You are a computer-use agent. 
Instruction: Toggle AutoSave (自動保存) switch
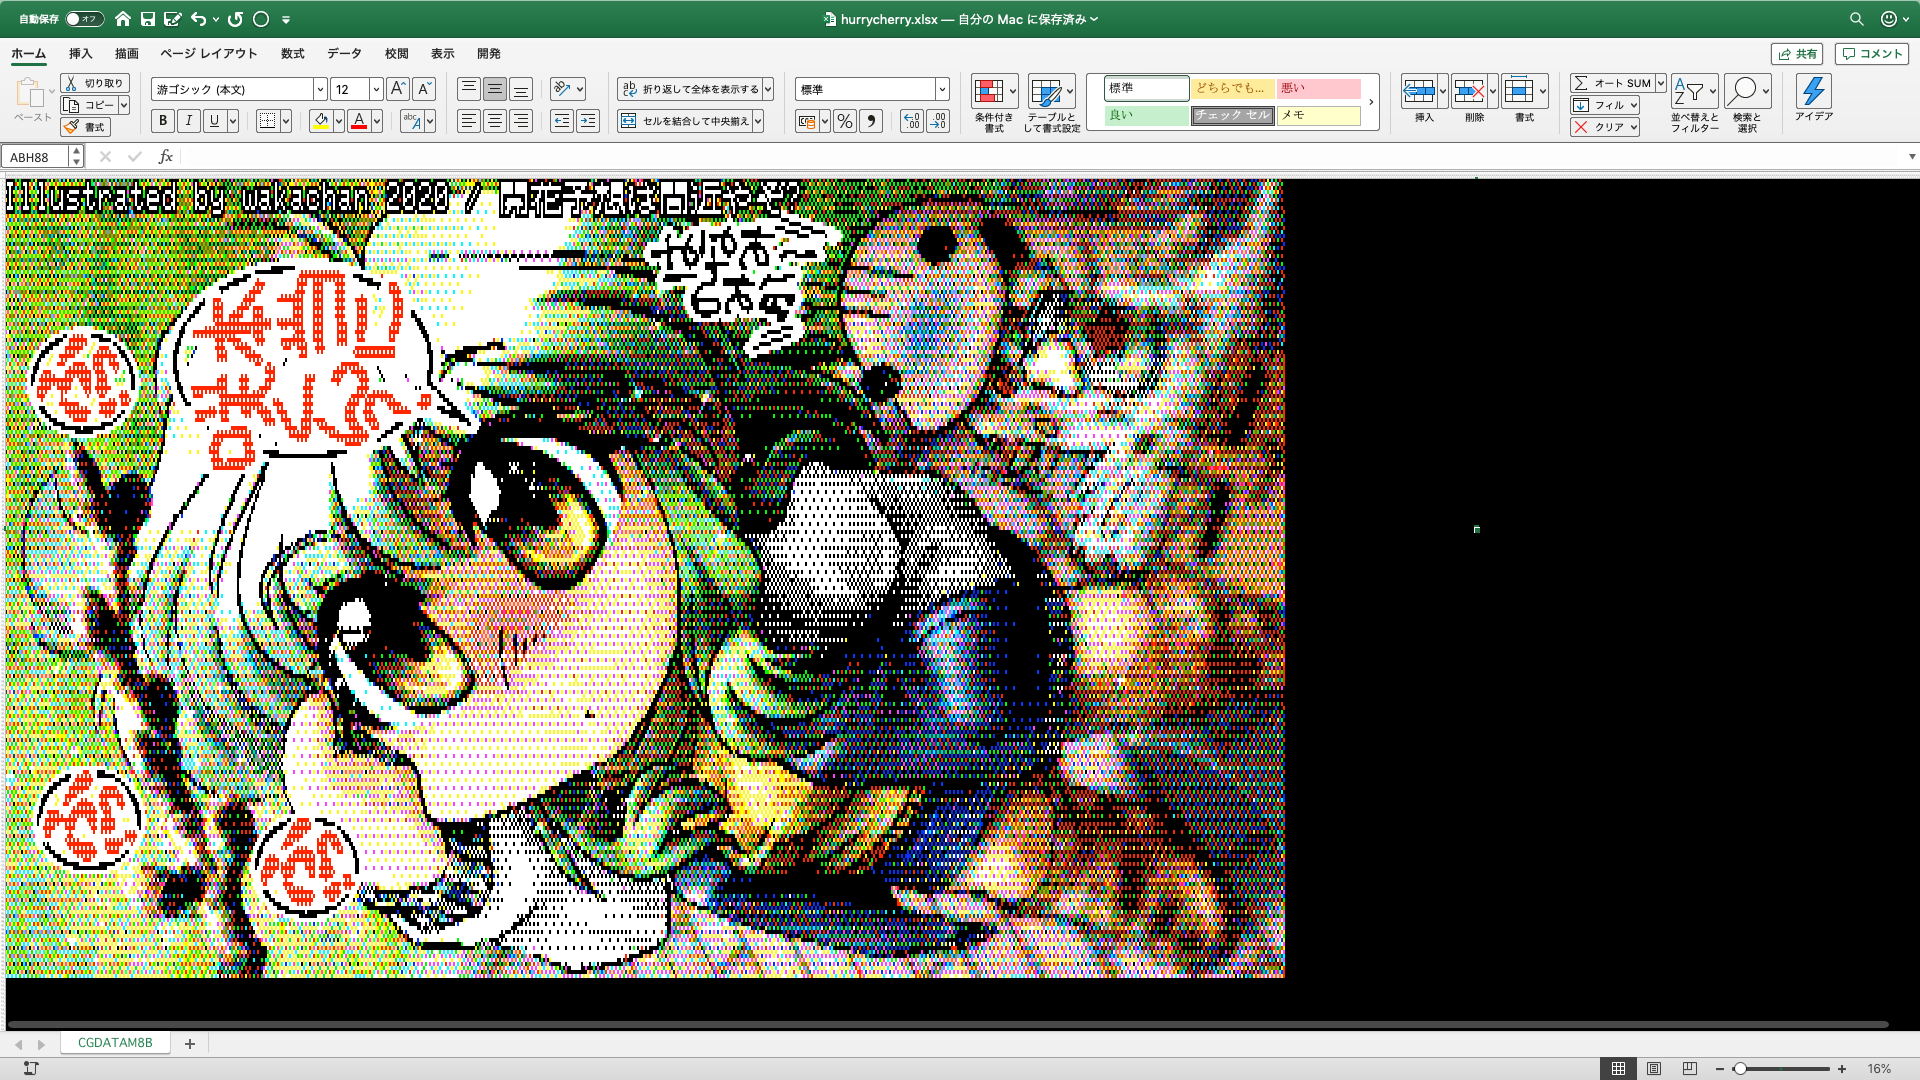84,19
